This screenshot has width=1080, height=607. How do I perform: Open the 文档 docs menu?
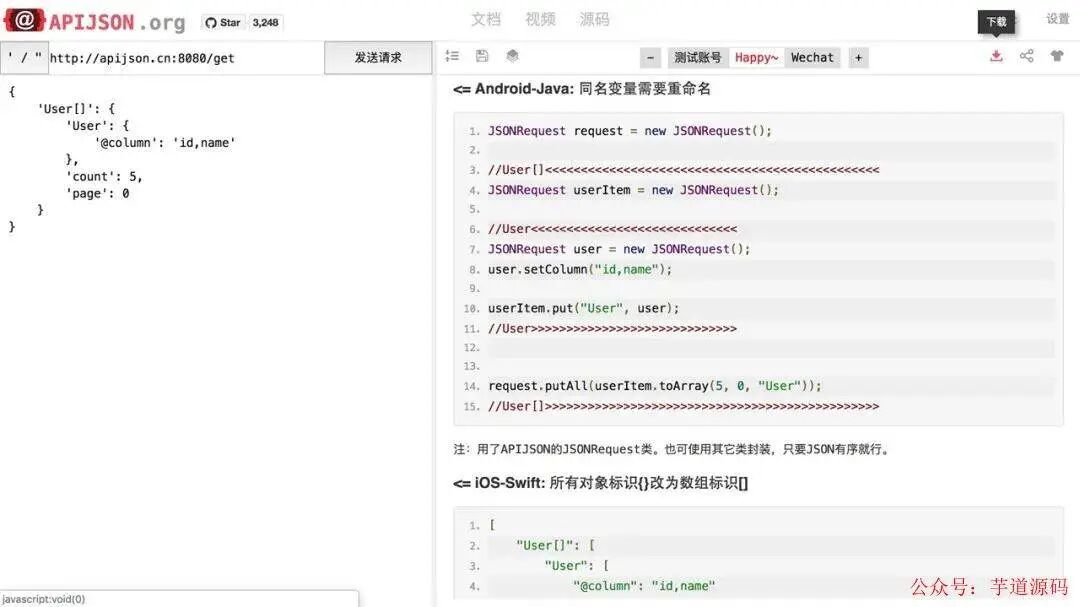point(486,20)
